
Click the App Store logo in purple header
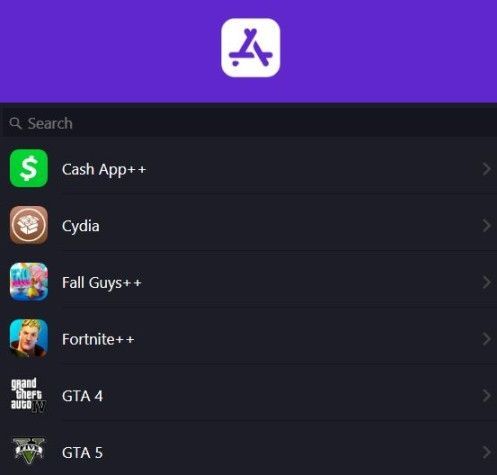tap(251, 48)
